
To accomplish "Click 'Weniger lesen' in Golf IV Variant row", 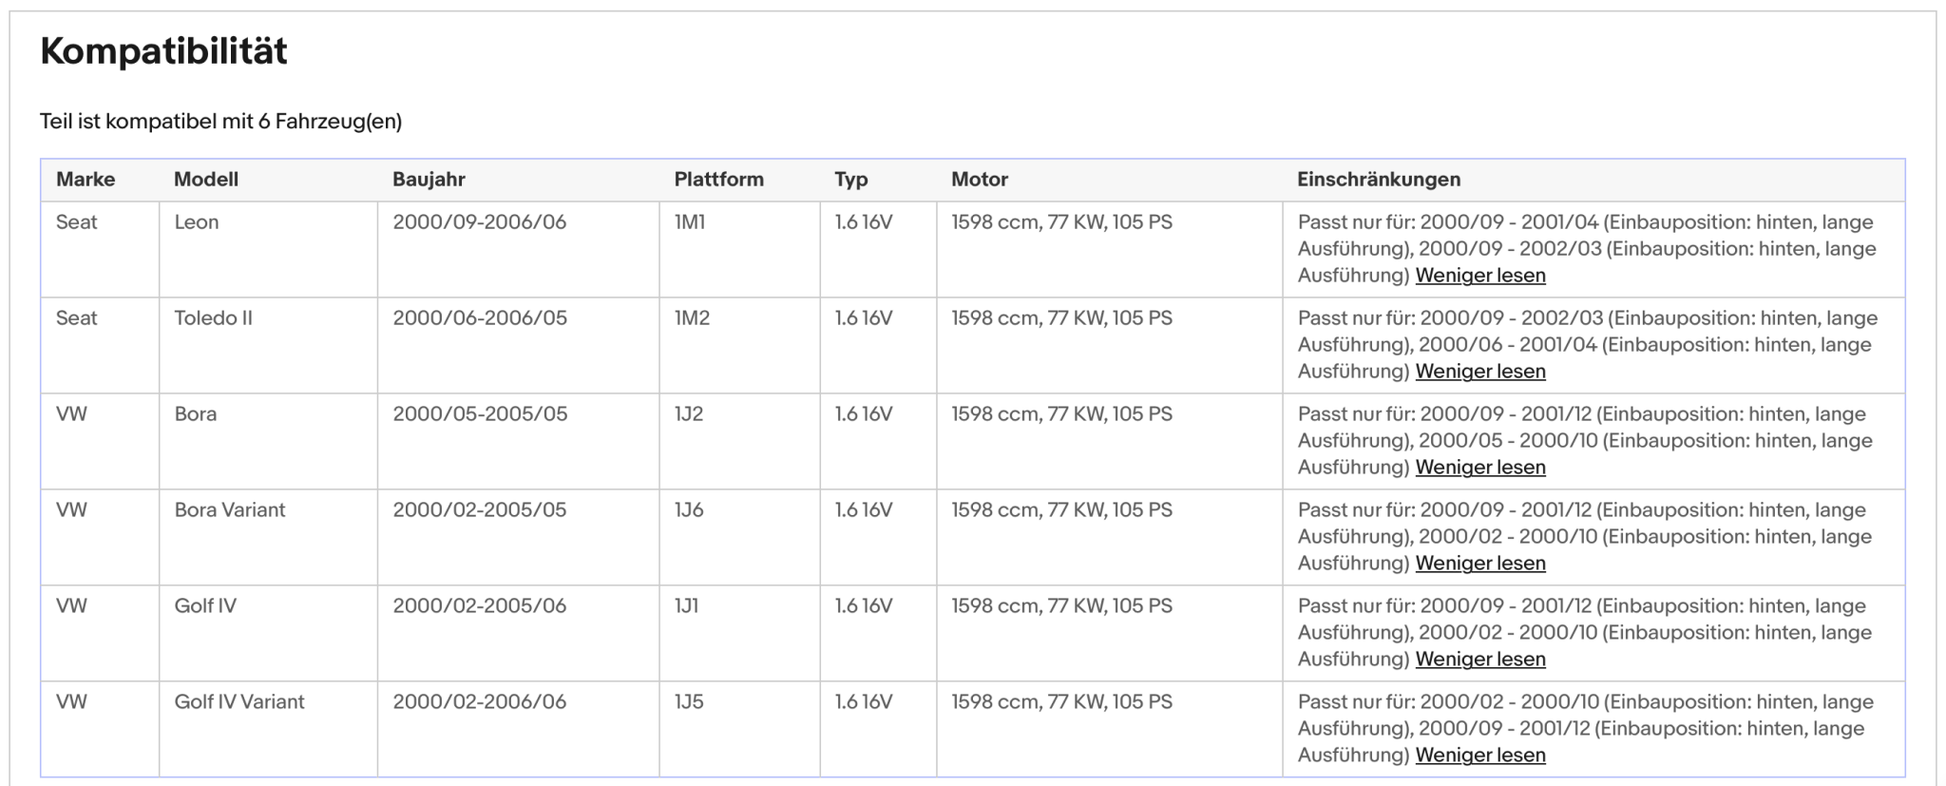I will 1480,755.
